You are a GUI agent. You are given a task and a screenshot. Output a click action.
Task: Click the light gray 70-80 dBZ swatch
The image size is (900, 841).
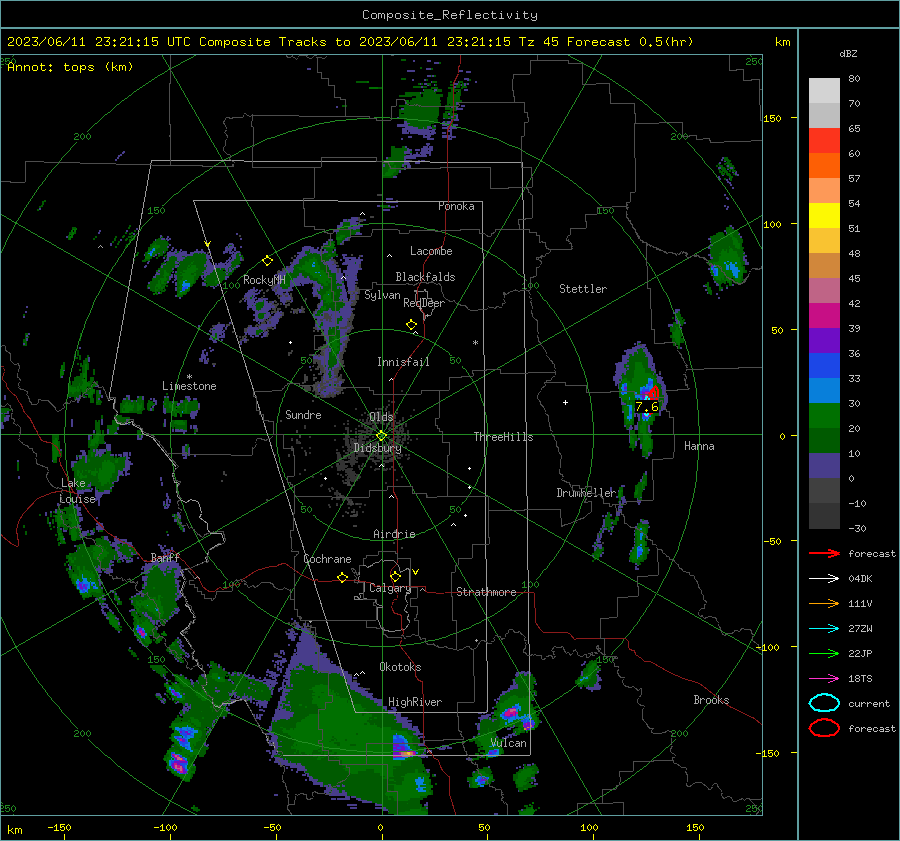click(824, 91)
